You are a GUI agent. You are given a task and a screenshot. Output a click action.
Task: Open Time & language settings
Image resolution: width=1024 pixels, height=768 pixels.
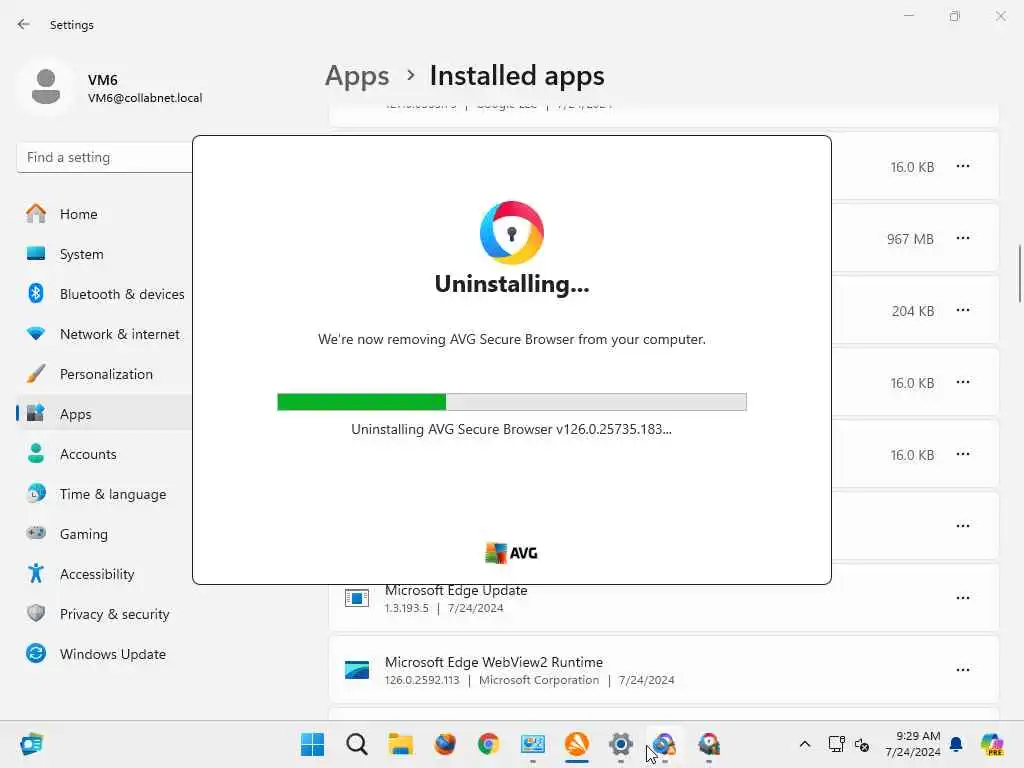[104, 494]
